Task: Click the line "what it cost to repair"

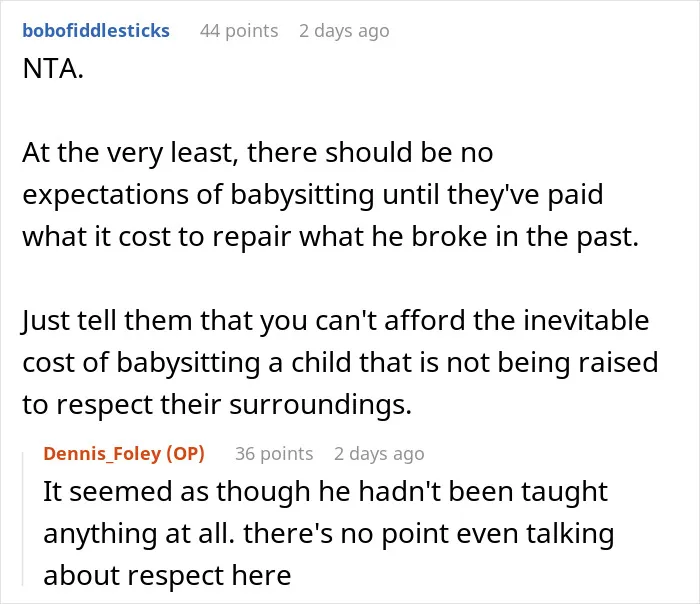Action: click(331, 236)
